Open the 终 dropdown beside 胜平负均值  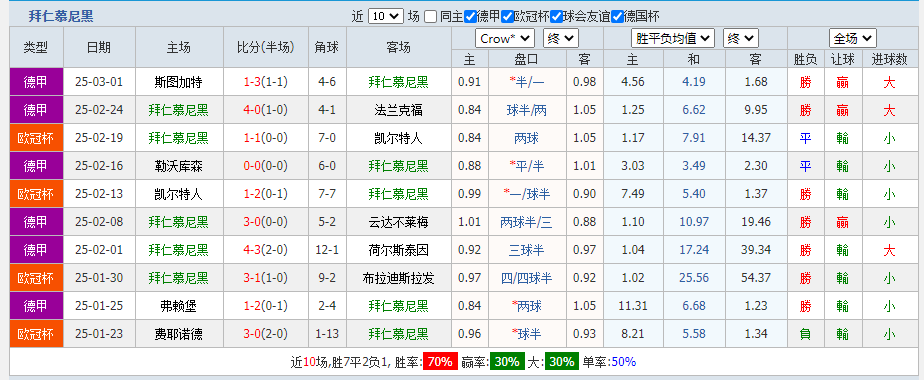[x=741, y=39]
